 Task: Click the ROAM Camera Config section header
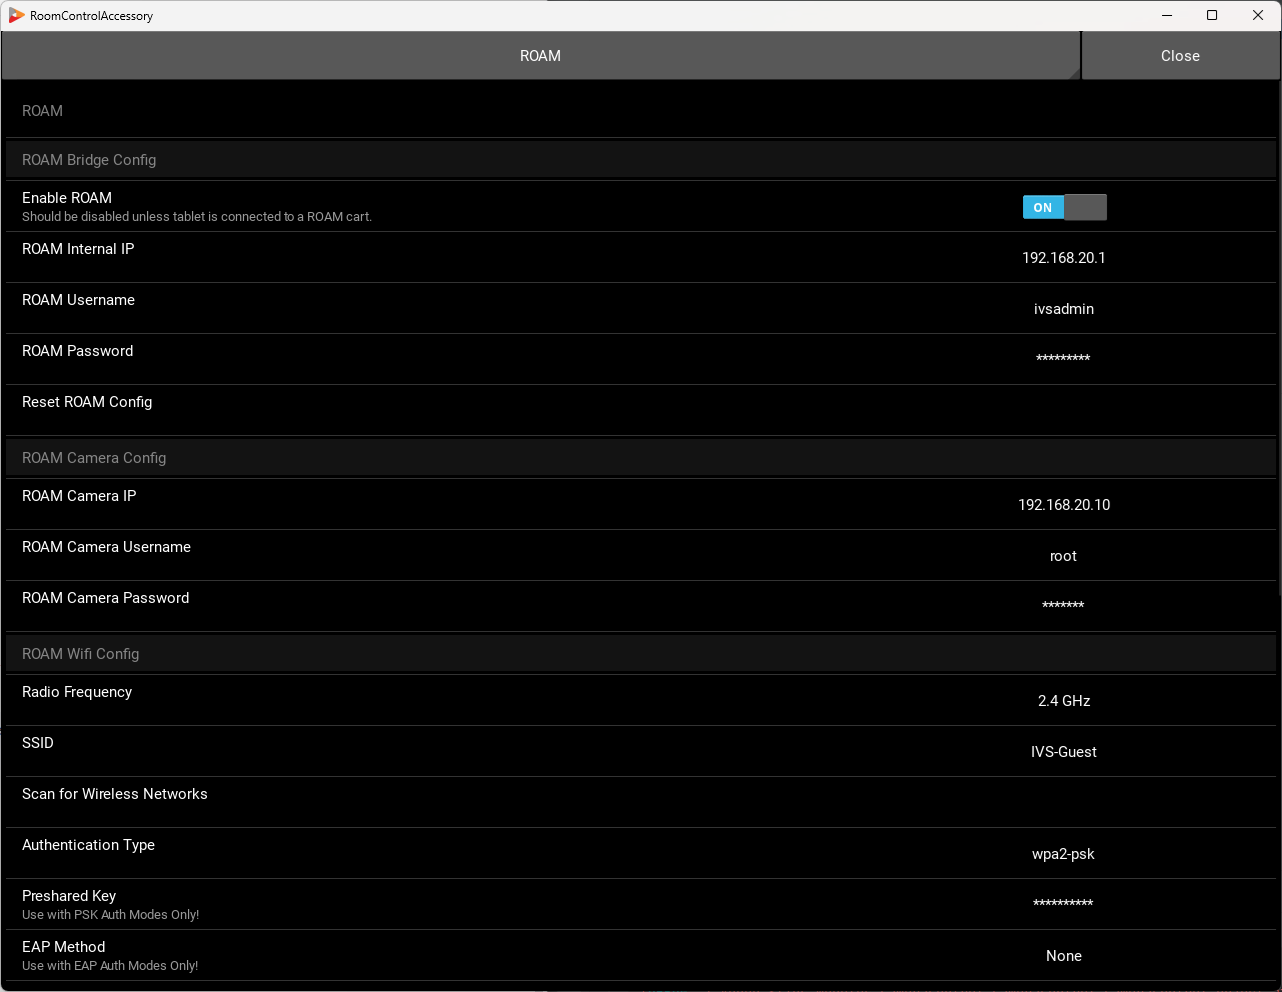tap(641, 458)
